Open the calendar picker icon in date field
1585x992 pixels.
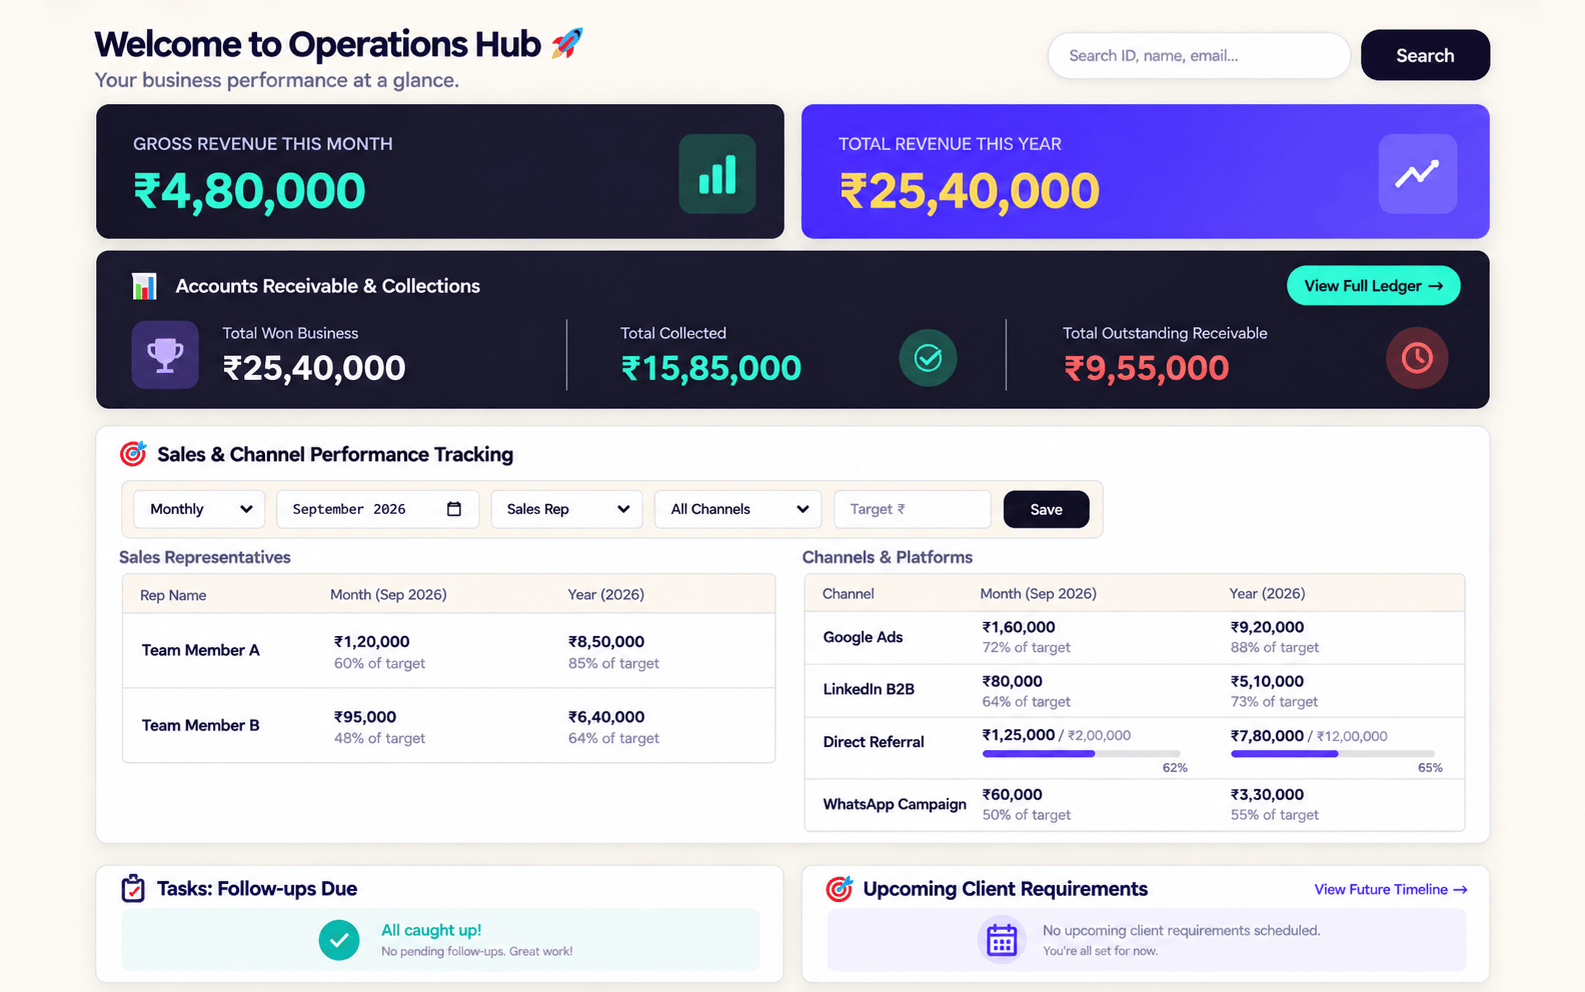click(454, 509)
